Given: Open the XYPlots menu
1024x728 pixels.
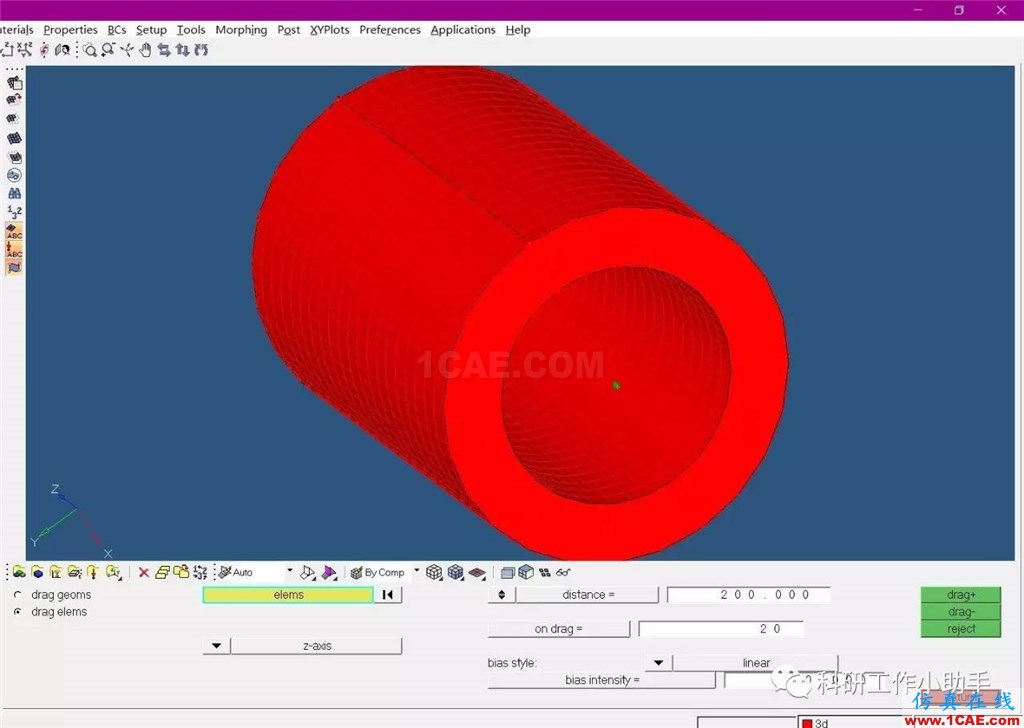Looking at the screenshot, I should click(329, 30).
